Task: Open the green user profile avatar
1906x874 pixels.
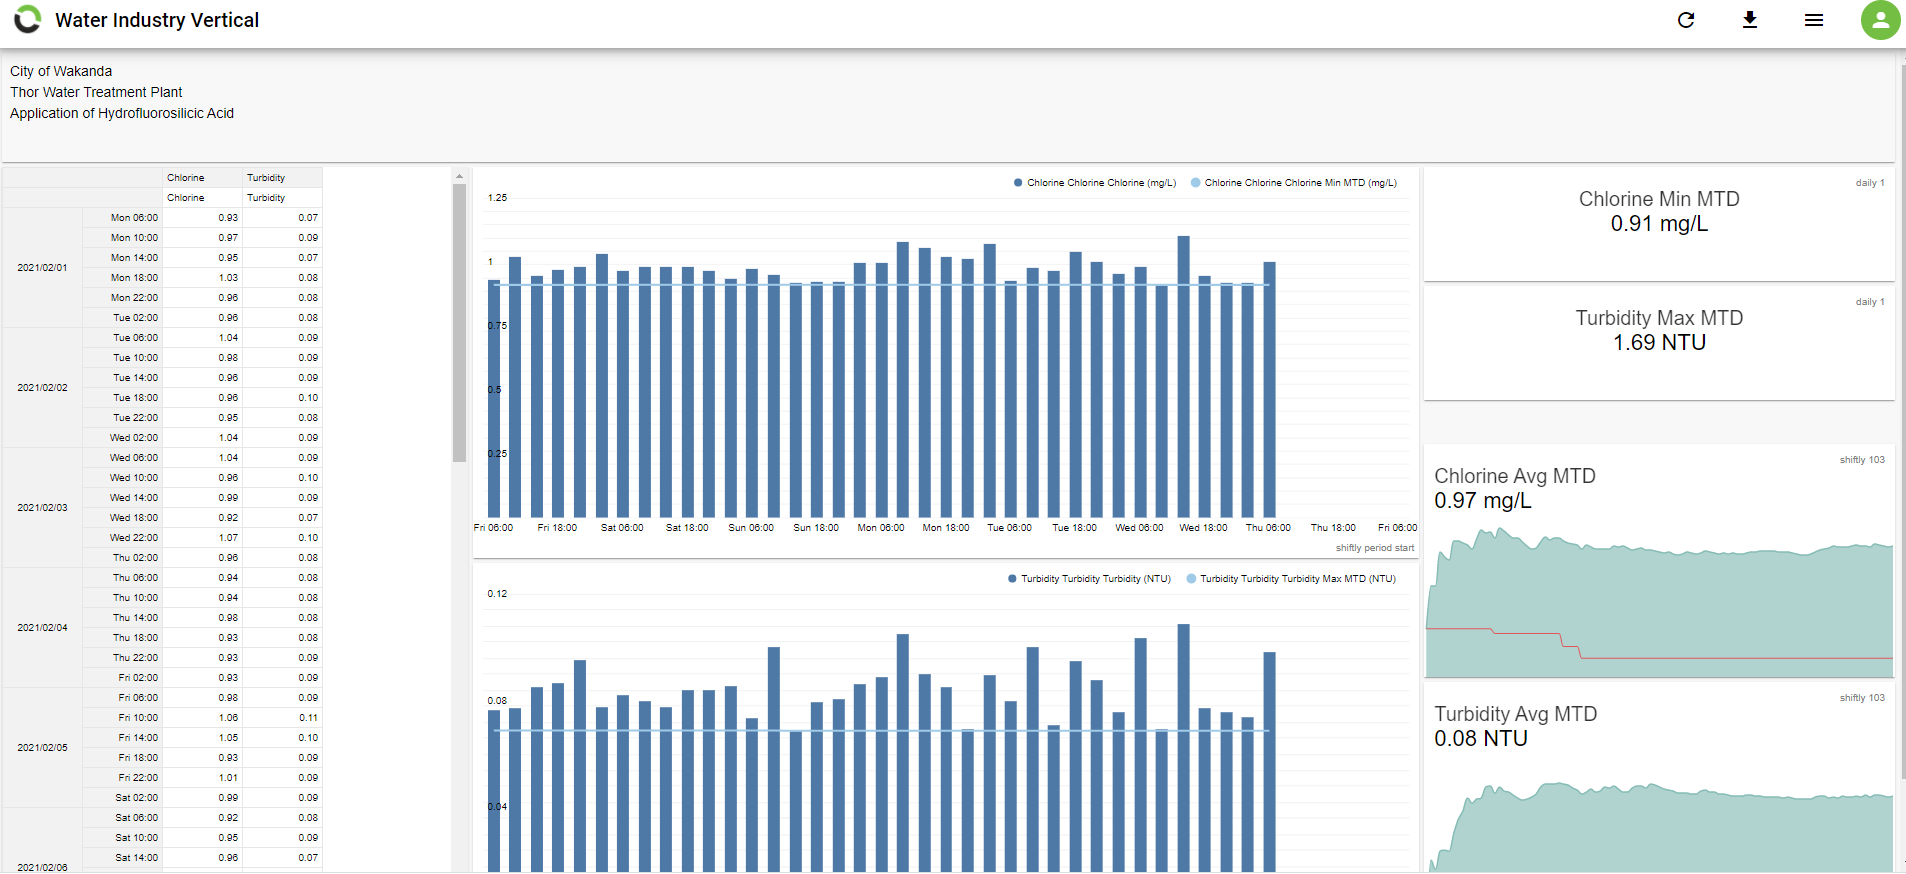Action: point(1880,20)
